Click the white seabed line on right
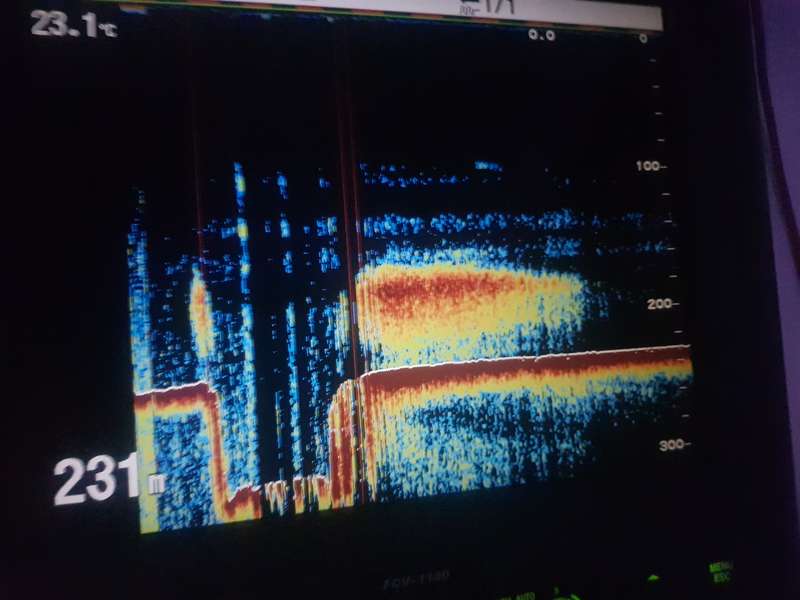Image resolution: width=800 pixels, height=600 pixels. pos(560,359)
